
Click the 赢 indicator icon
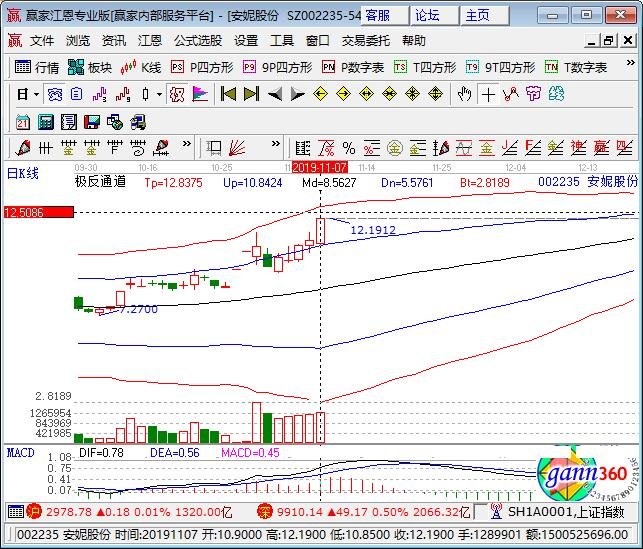[x=601, y=148]
